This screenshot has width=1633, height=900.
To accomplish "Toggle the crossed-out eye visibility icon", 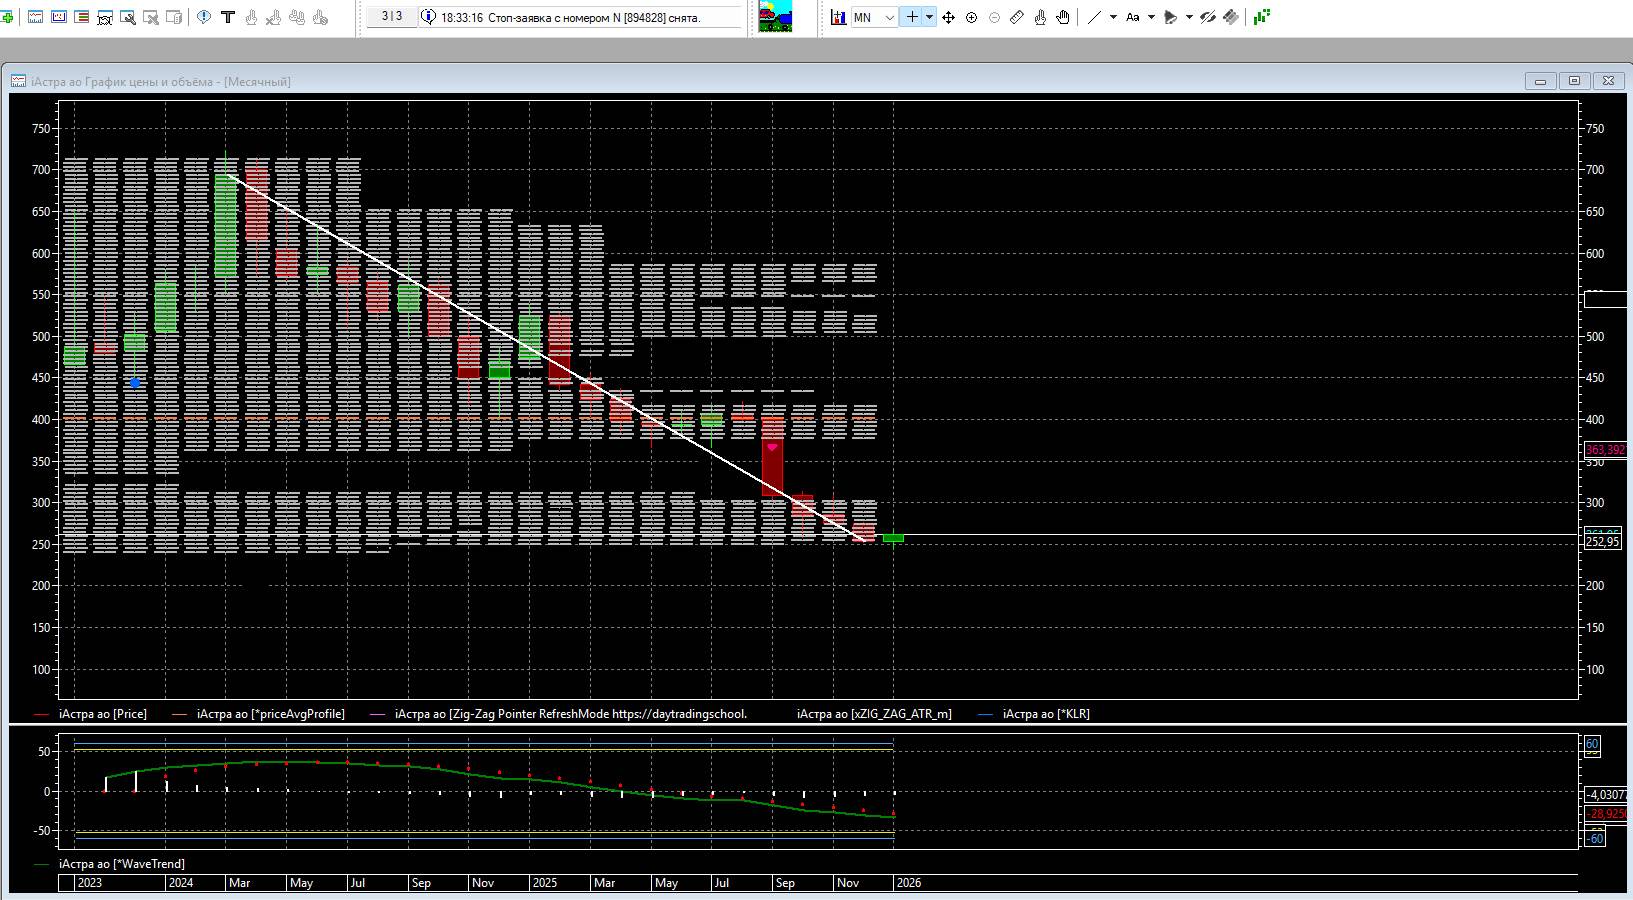I will pyautogui.click(x=1208, y=17).
